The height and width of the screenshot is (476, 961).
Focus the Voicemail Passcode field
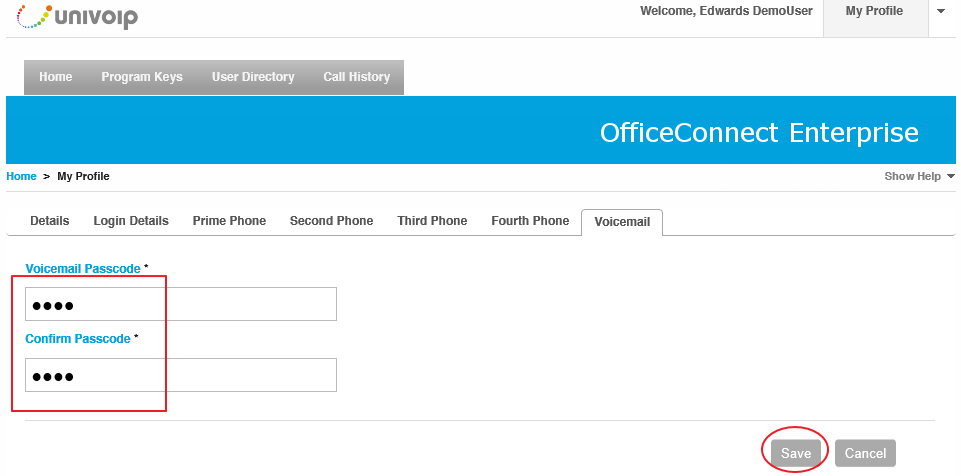(x=181, y=304)
